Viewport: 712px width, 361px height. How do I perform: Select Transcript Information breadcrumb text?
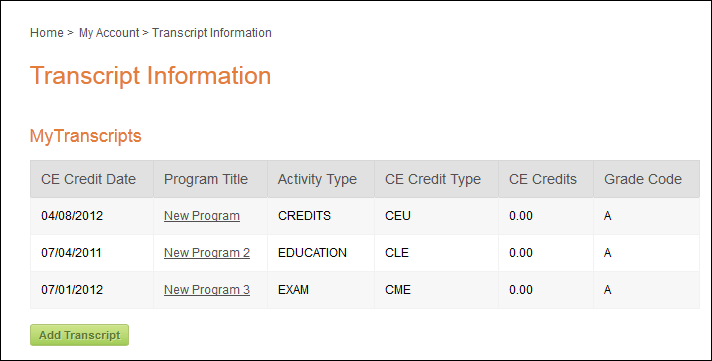(212, 33)
